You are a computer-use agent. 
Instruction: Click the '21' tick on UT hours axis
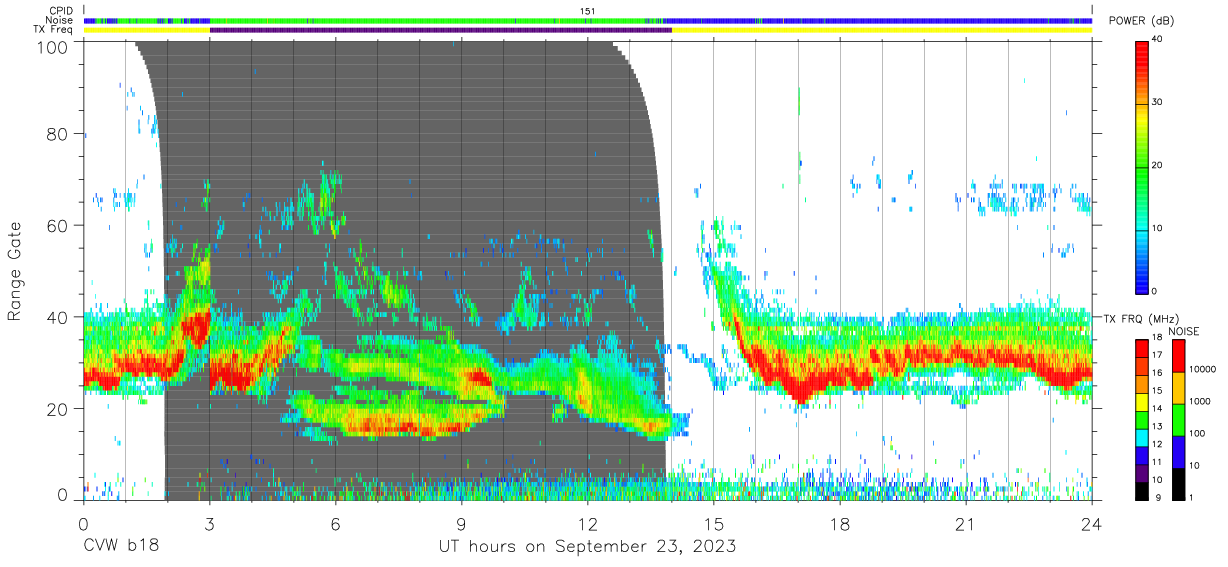coord(966,524)
